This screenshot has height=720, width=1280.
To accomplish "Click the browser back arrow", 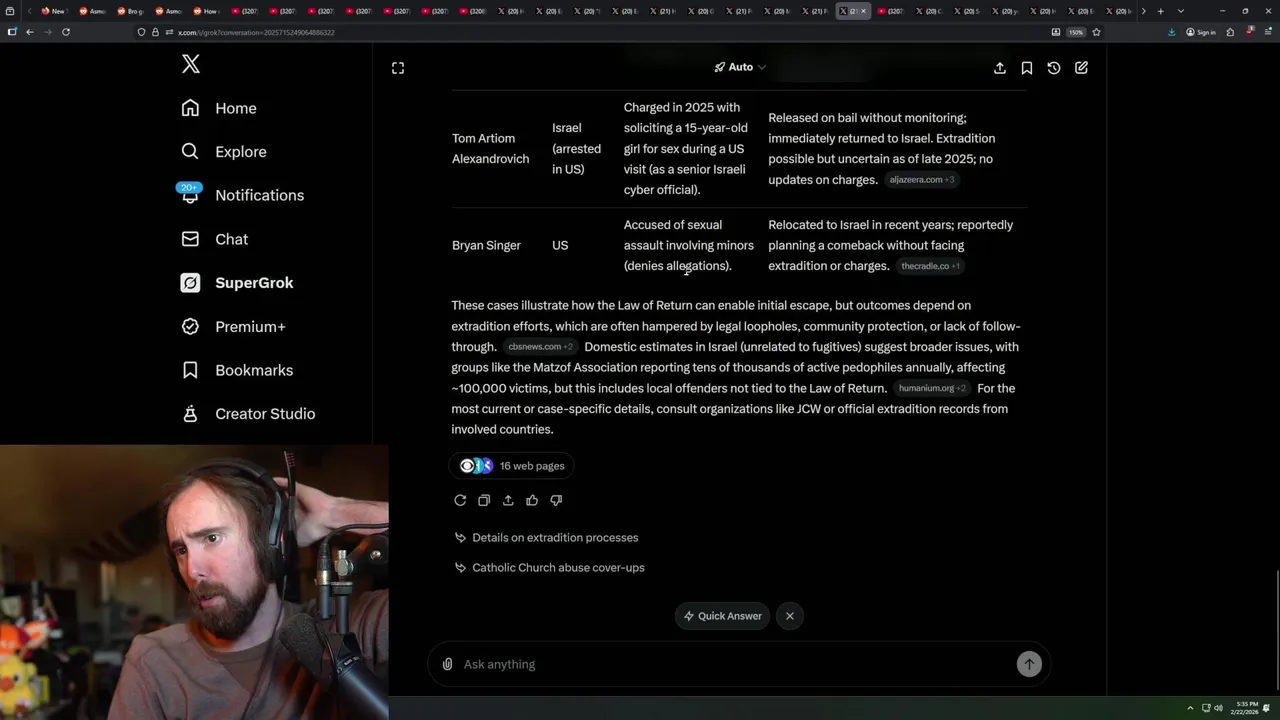I will 29,32.
